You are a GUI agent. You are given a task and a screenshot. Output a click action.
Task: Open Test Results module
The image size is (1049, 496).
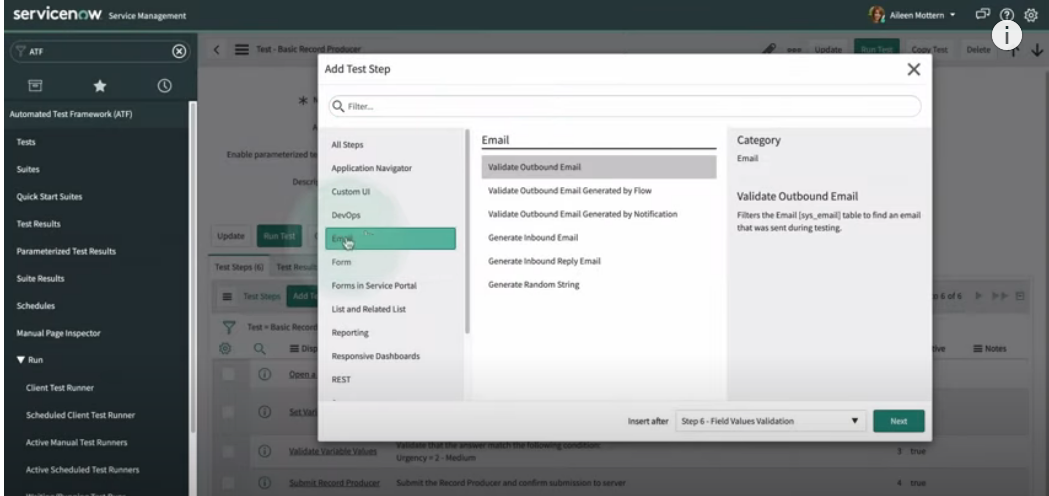[x=39, y=224]
